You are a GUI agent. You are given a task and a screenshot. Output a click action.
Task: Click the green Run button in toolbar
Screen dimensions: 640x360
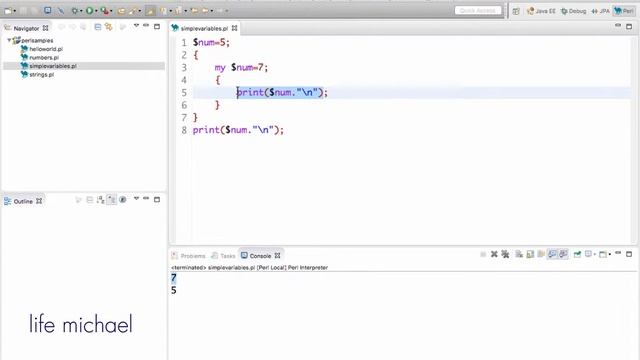[89, 11]
